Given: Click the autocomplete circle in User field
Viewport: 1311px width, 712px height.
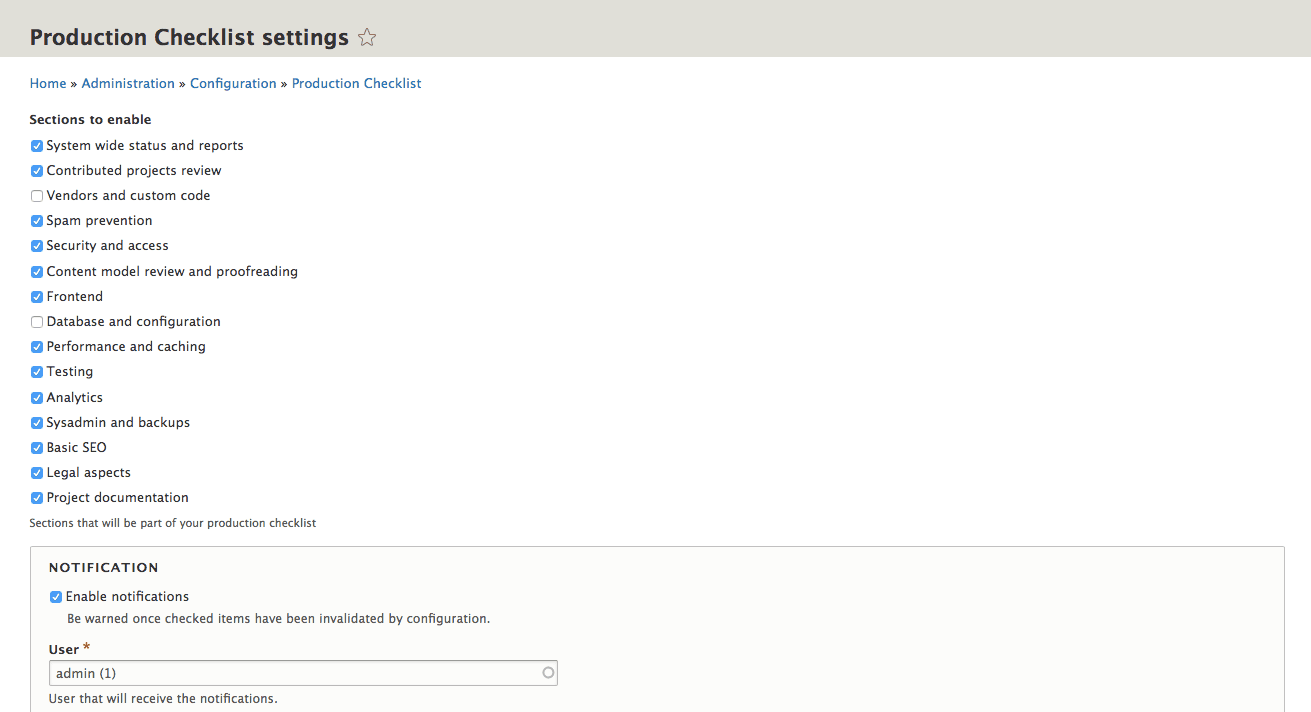Looking at the screenshot, I should [x=548, y=673].
